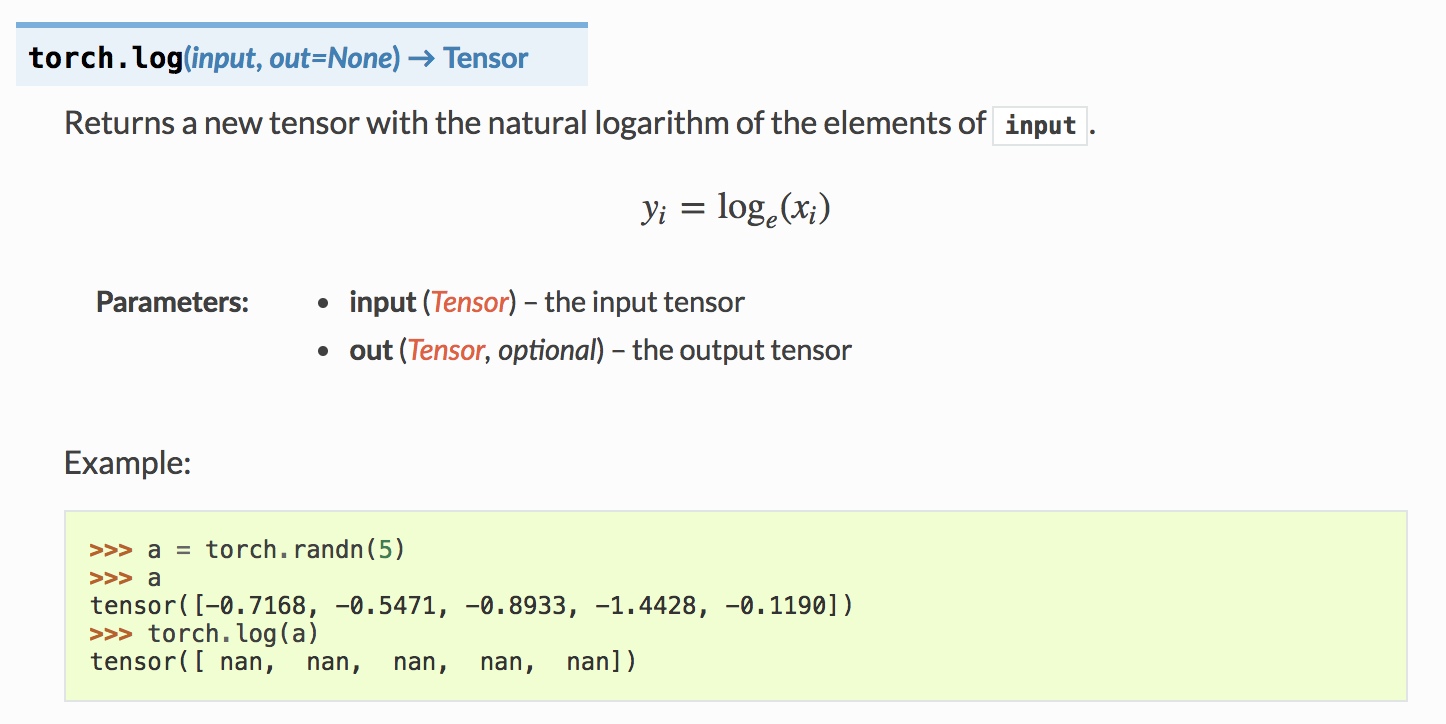The width and height of the screenshot is (1446, 724).
Task: Click the natural logarithm formula
Action: (x=736, y=208)
